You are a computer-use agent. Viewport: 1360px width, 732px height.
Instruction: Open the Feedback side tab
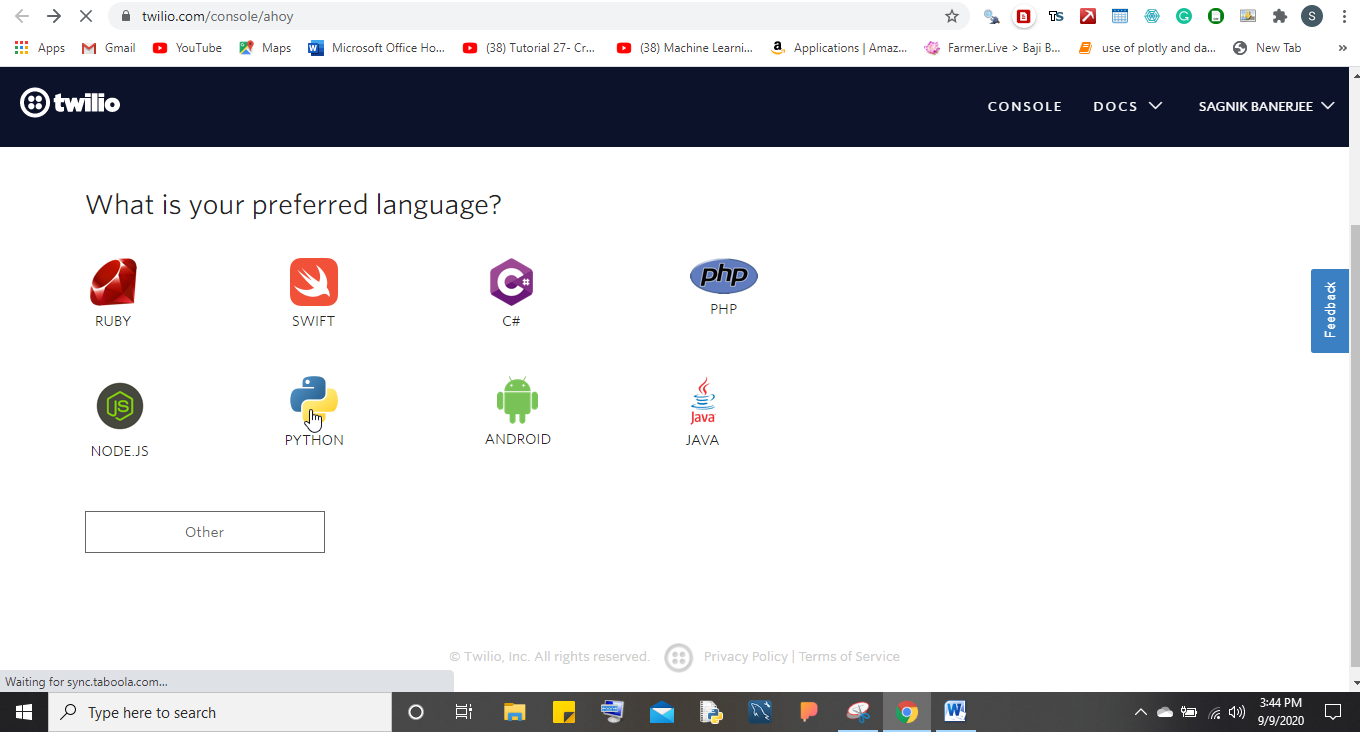click(1330, 310)
